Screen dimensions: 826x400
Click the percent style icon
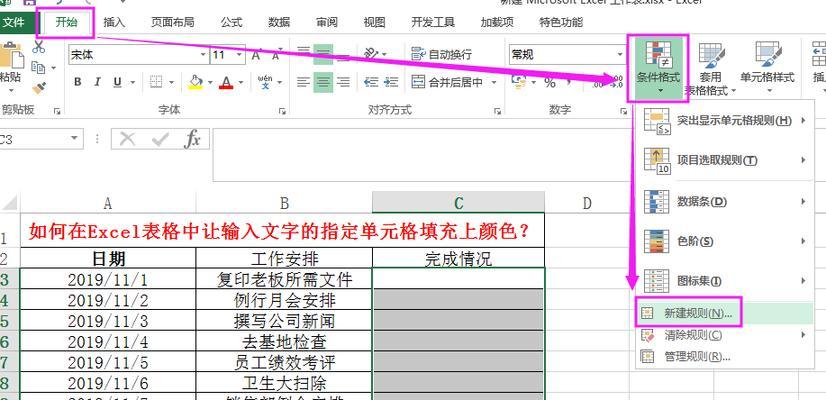[x=550, y=83]
